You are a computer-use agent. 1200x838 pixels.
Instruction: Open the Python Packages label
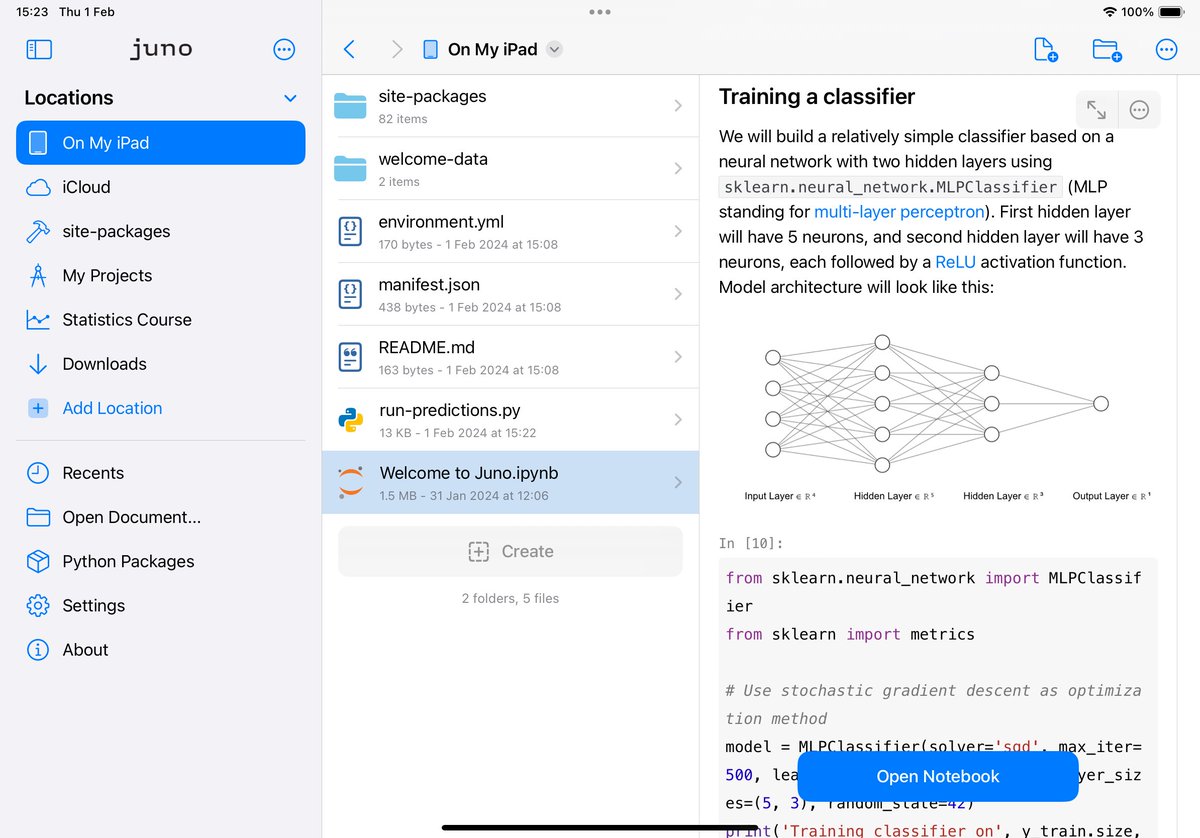click(x=128, y=561)
